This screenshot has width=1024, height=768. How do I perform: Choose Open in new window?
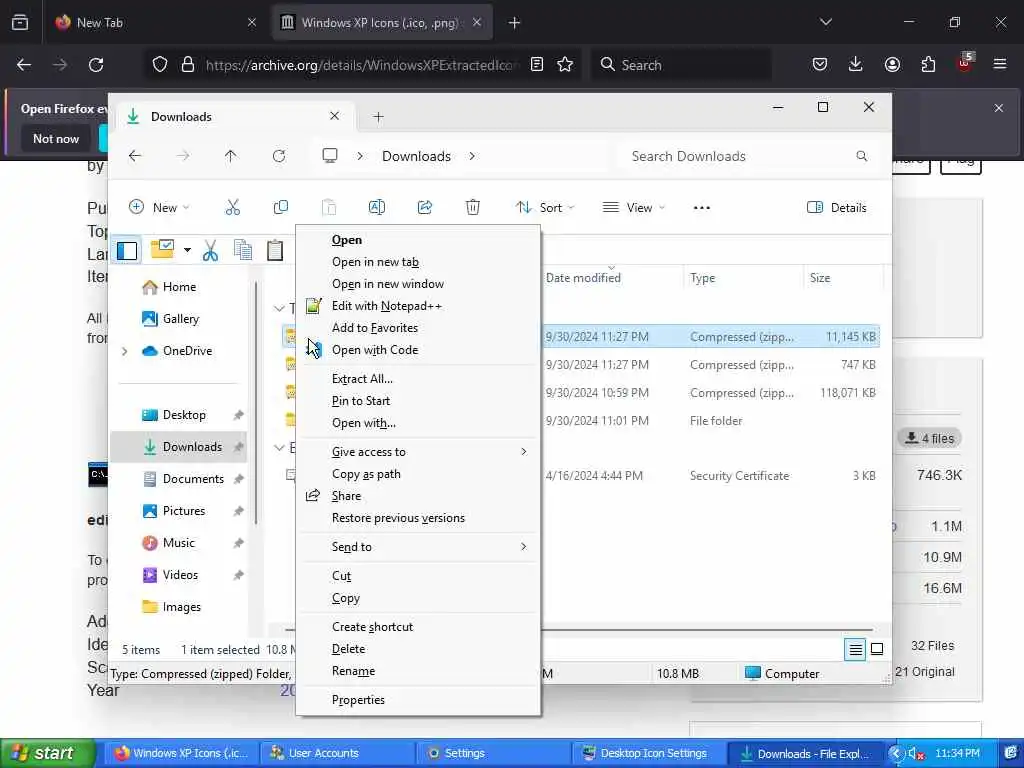[x=418, y=284]
